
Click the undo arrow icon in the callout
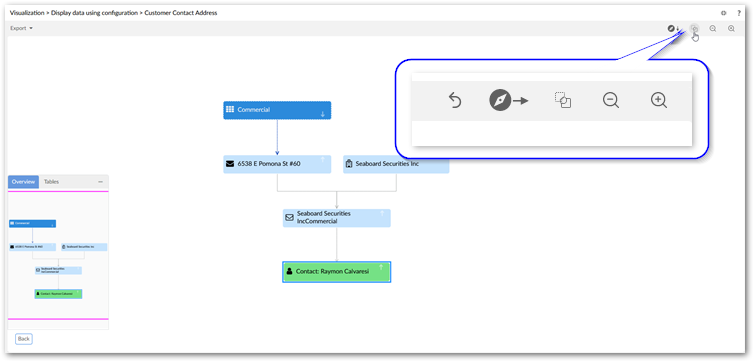[x=454, y=101]
